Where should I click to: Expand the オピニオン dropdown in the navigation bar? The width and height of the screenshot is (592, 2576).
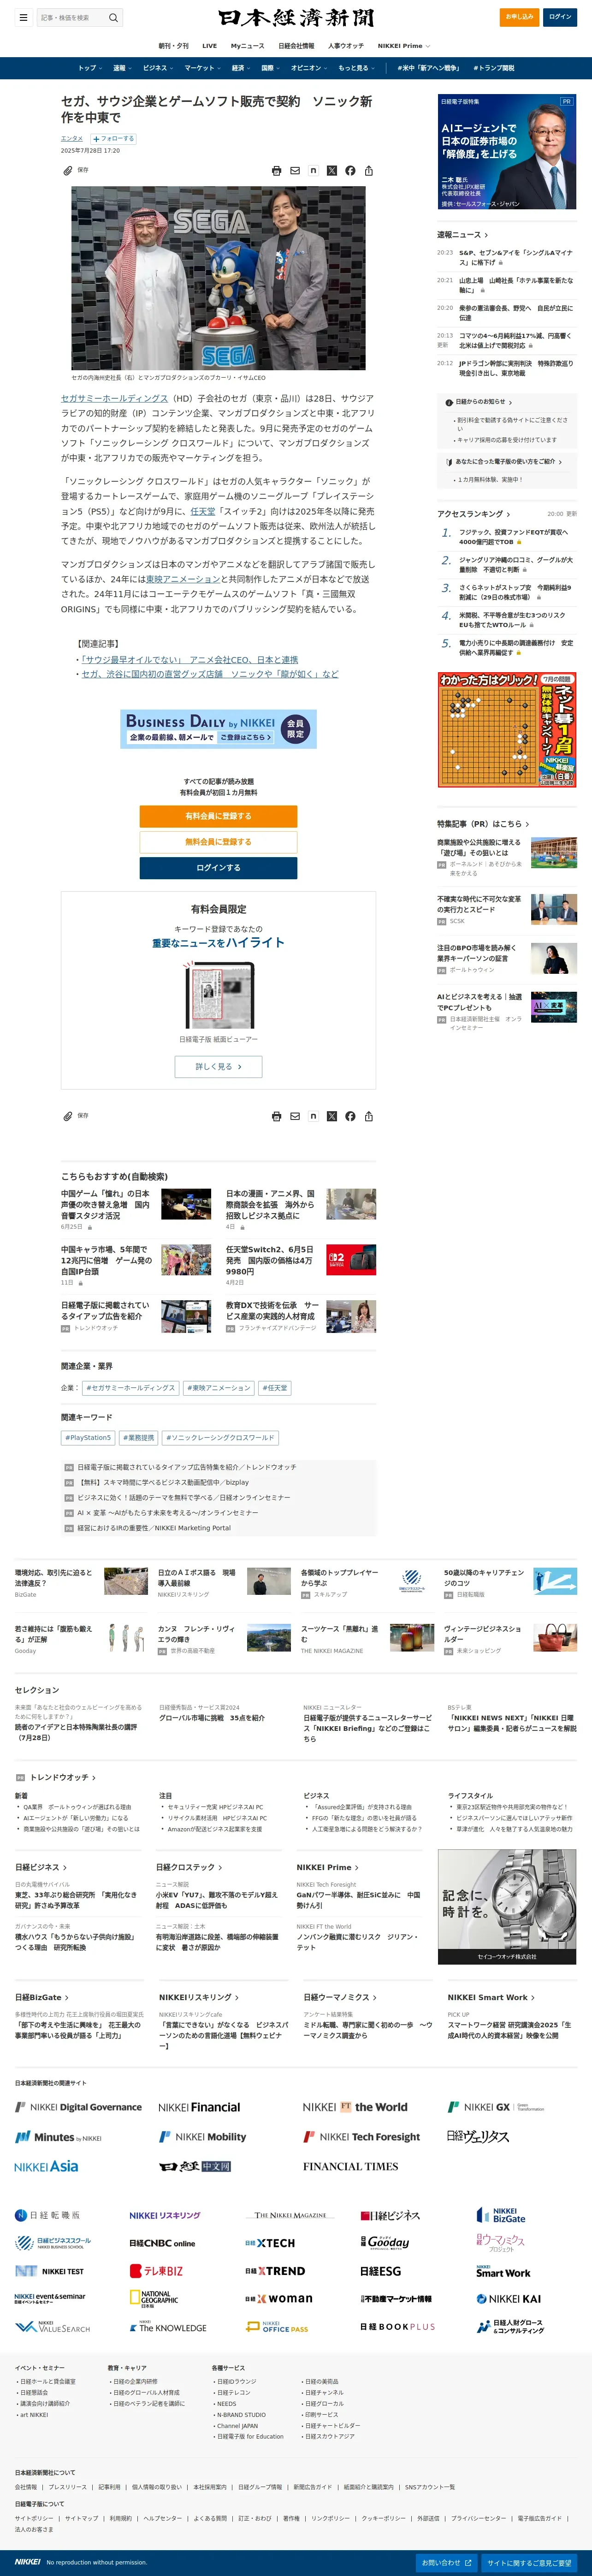tap(309, 68)
